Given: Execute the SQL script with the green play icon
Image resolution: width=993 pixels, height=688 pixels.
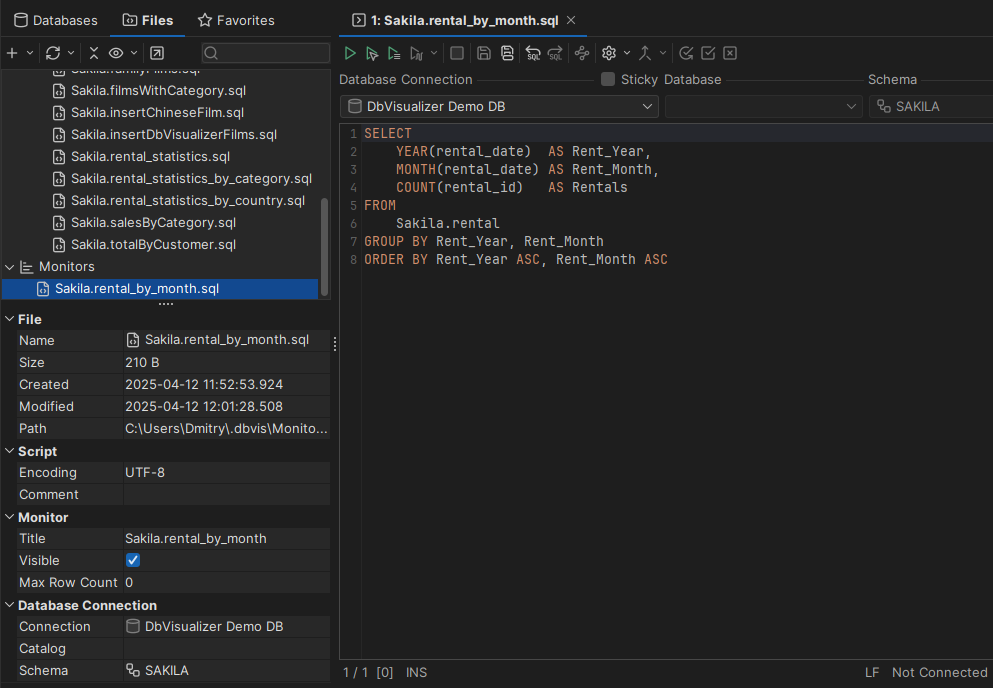Looking at the screenshot, I should (350, 52).
